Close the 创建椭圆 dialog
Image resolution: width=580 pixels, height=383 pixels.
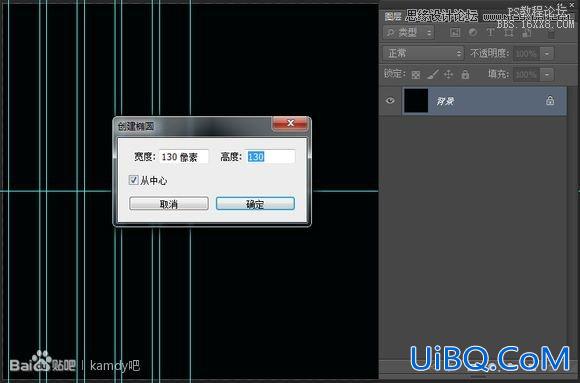tap(290, 123)
